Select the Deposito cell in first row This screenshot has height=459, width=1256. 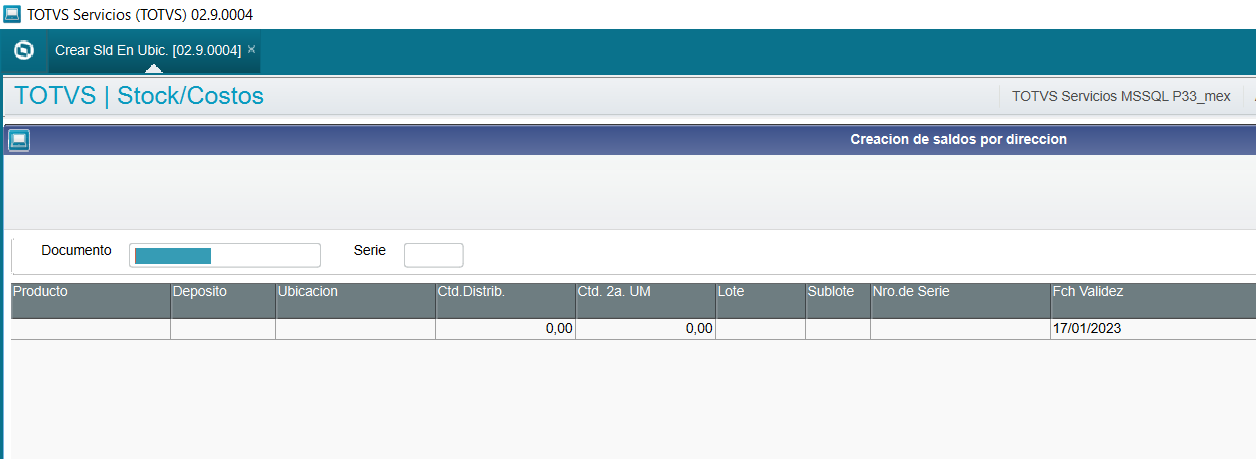coord(223,329)
